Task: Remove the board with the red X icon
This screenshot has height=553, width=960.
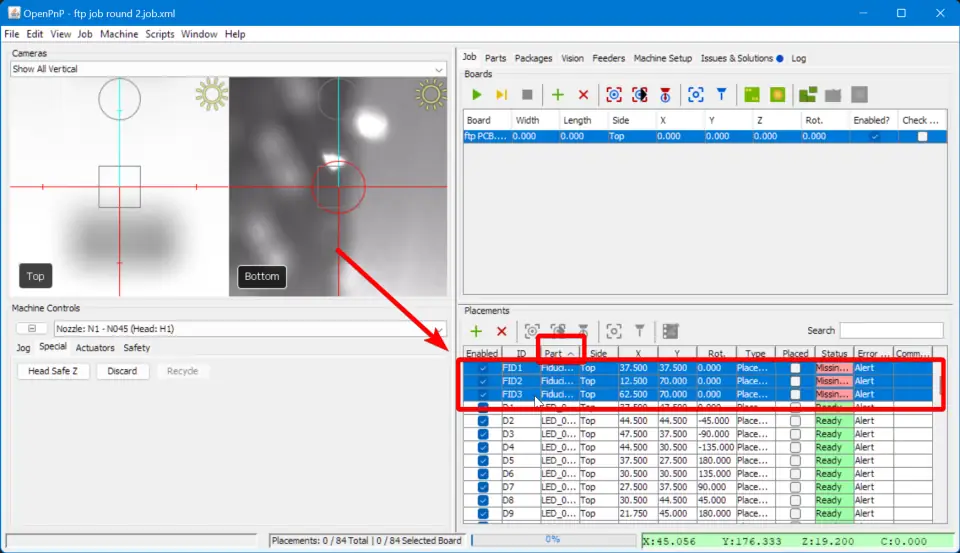Action: (583, 94)
